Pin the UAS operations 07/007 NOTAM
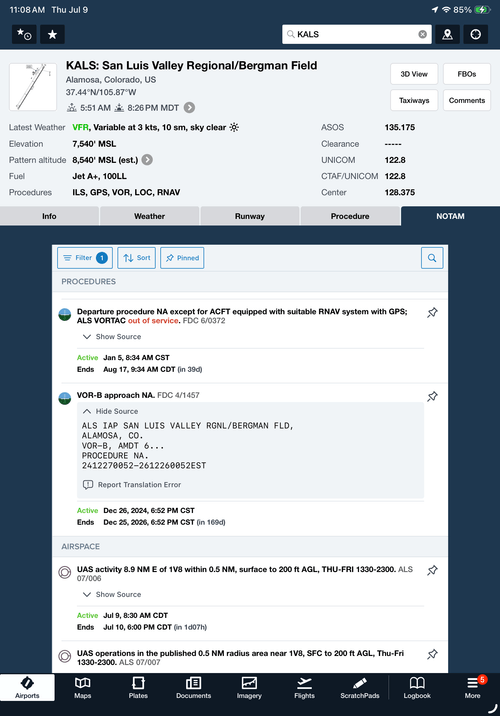Screen dimensions: 500x716 [432, 654]
